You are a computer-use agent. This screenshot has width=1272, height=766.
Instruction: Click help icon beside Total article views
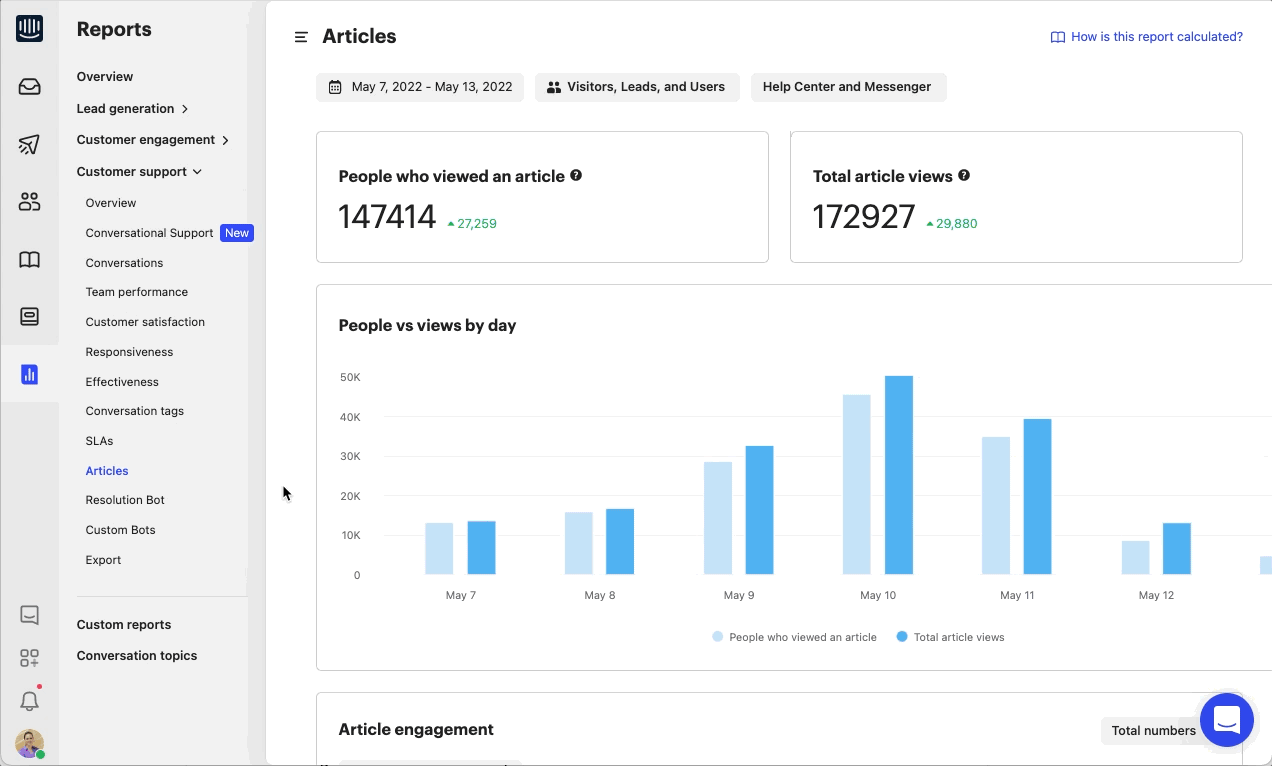pyautogui.click(x=964, y=175)
